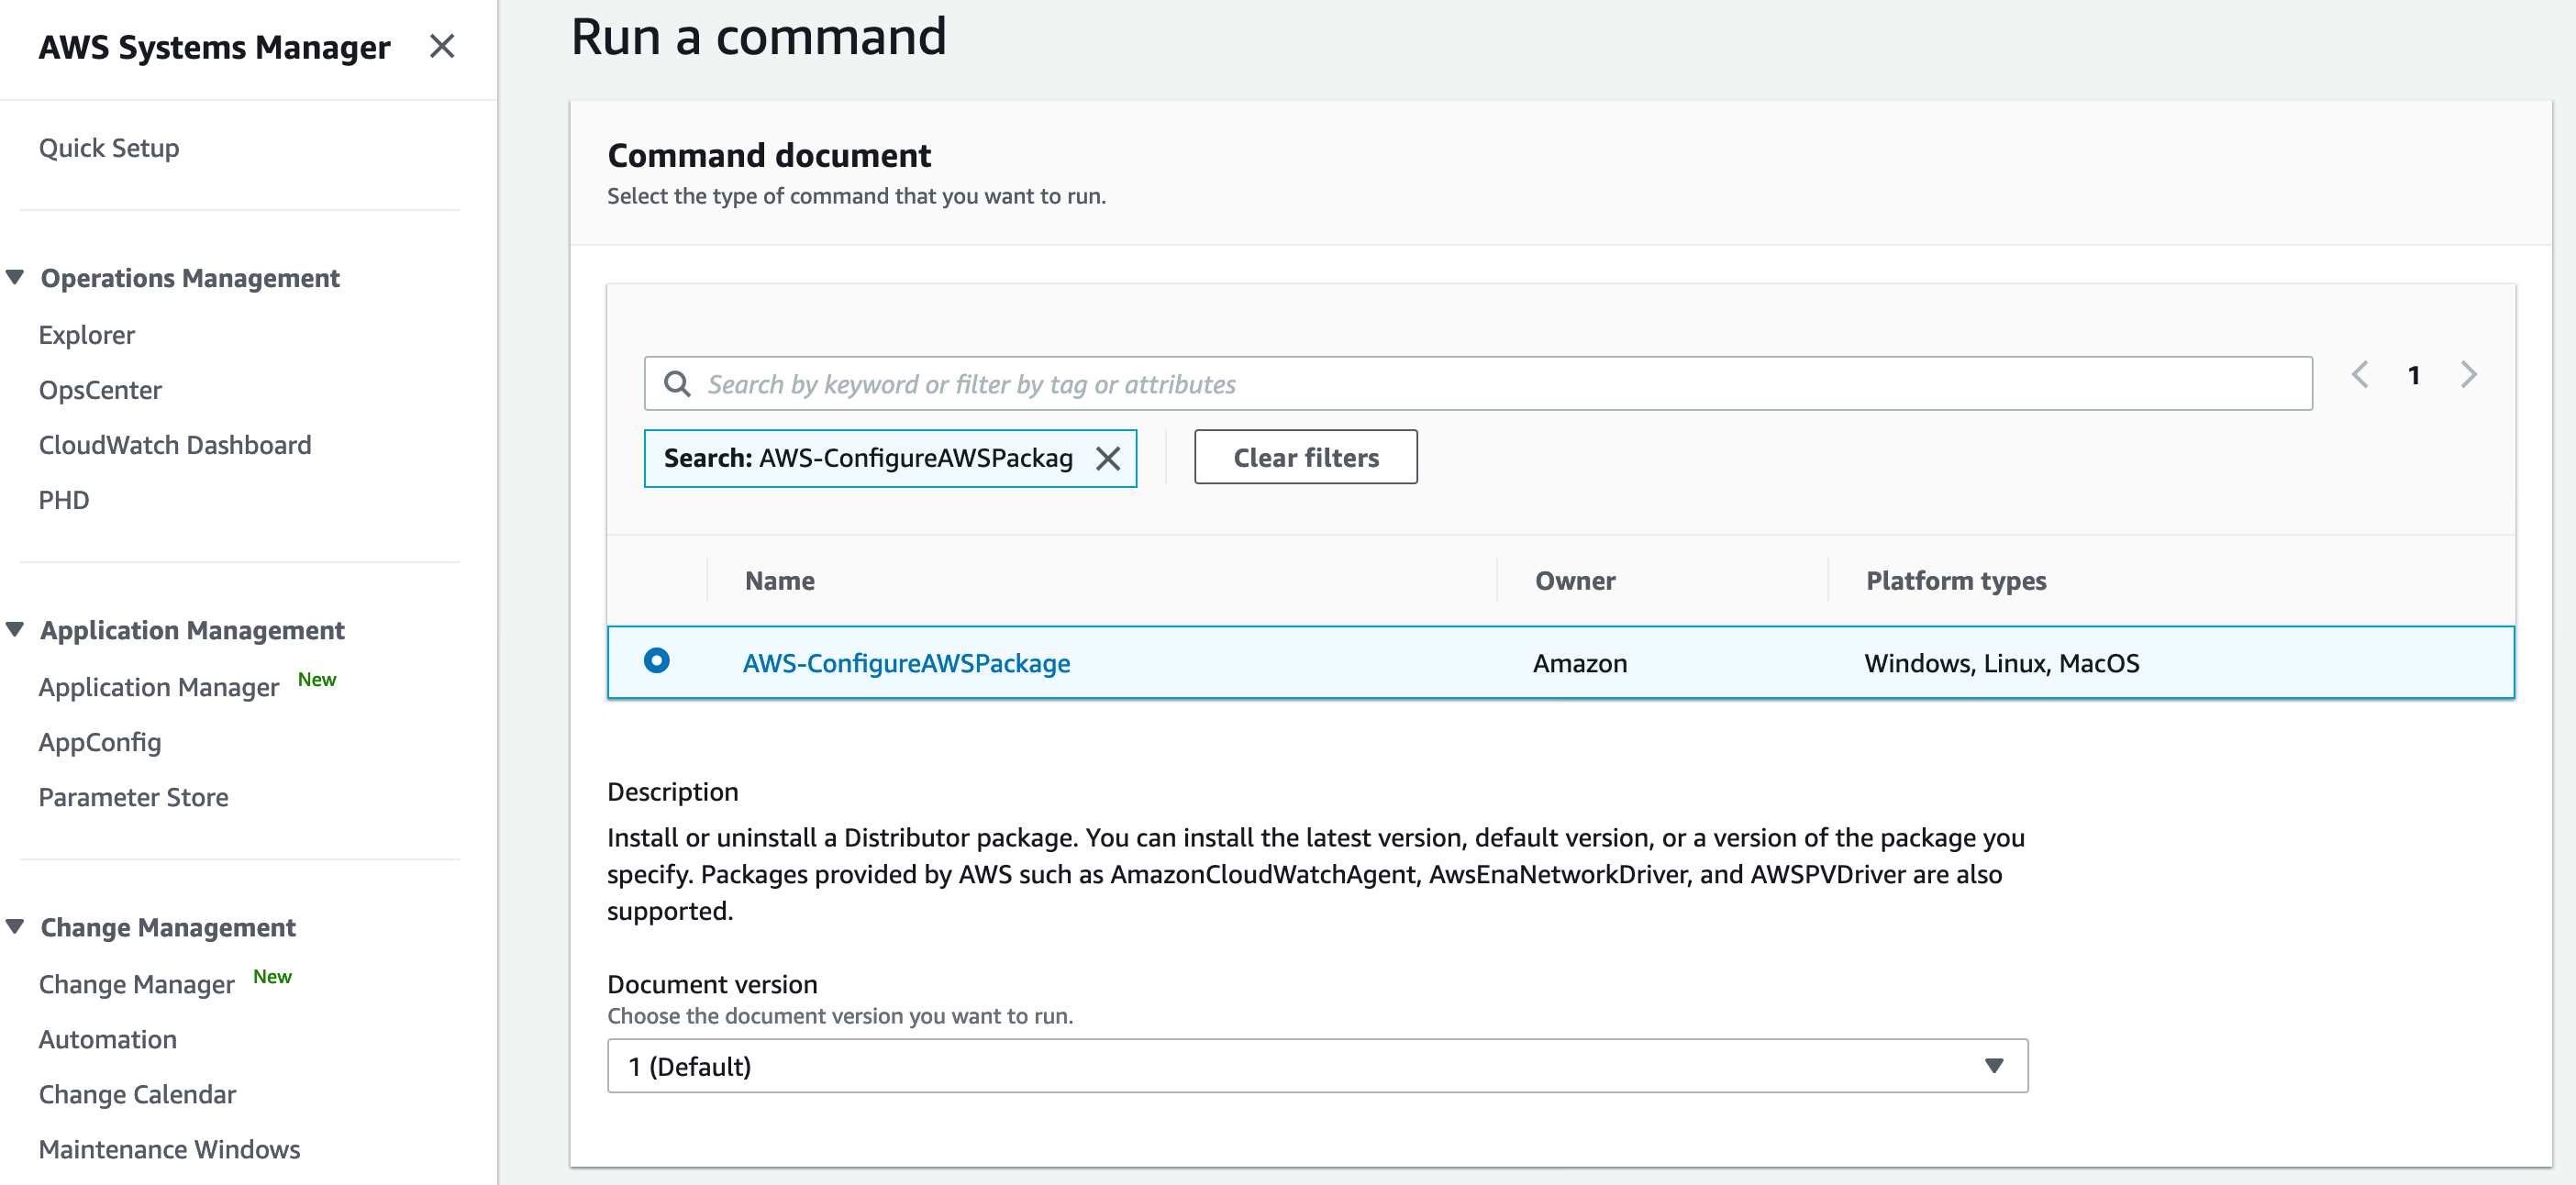This screenshot has width=2576, height=1185.
Task: Close the AWS Systems Manager sidebar
Action: pos(442,46)
